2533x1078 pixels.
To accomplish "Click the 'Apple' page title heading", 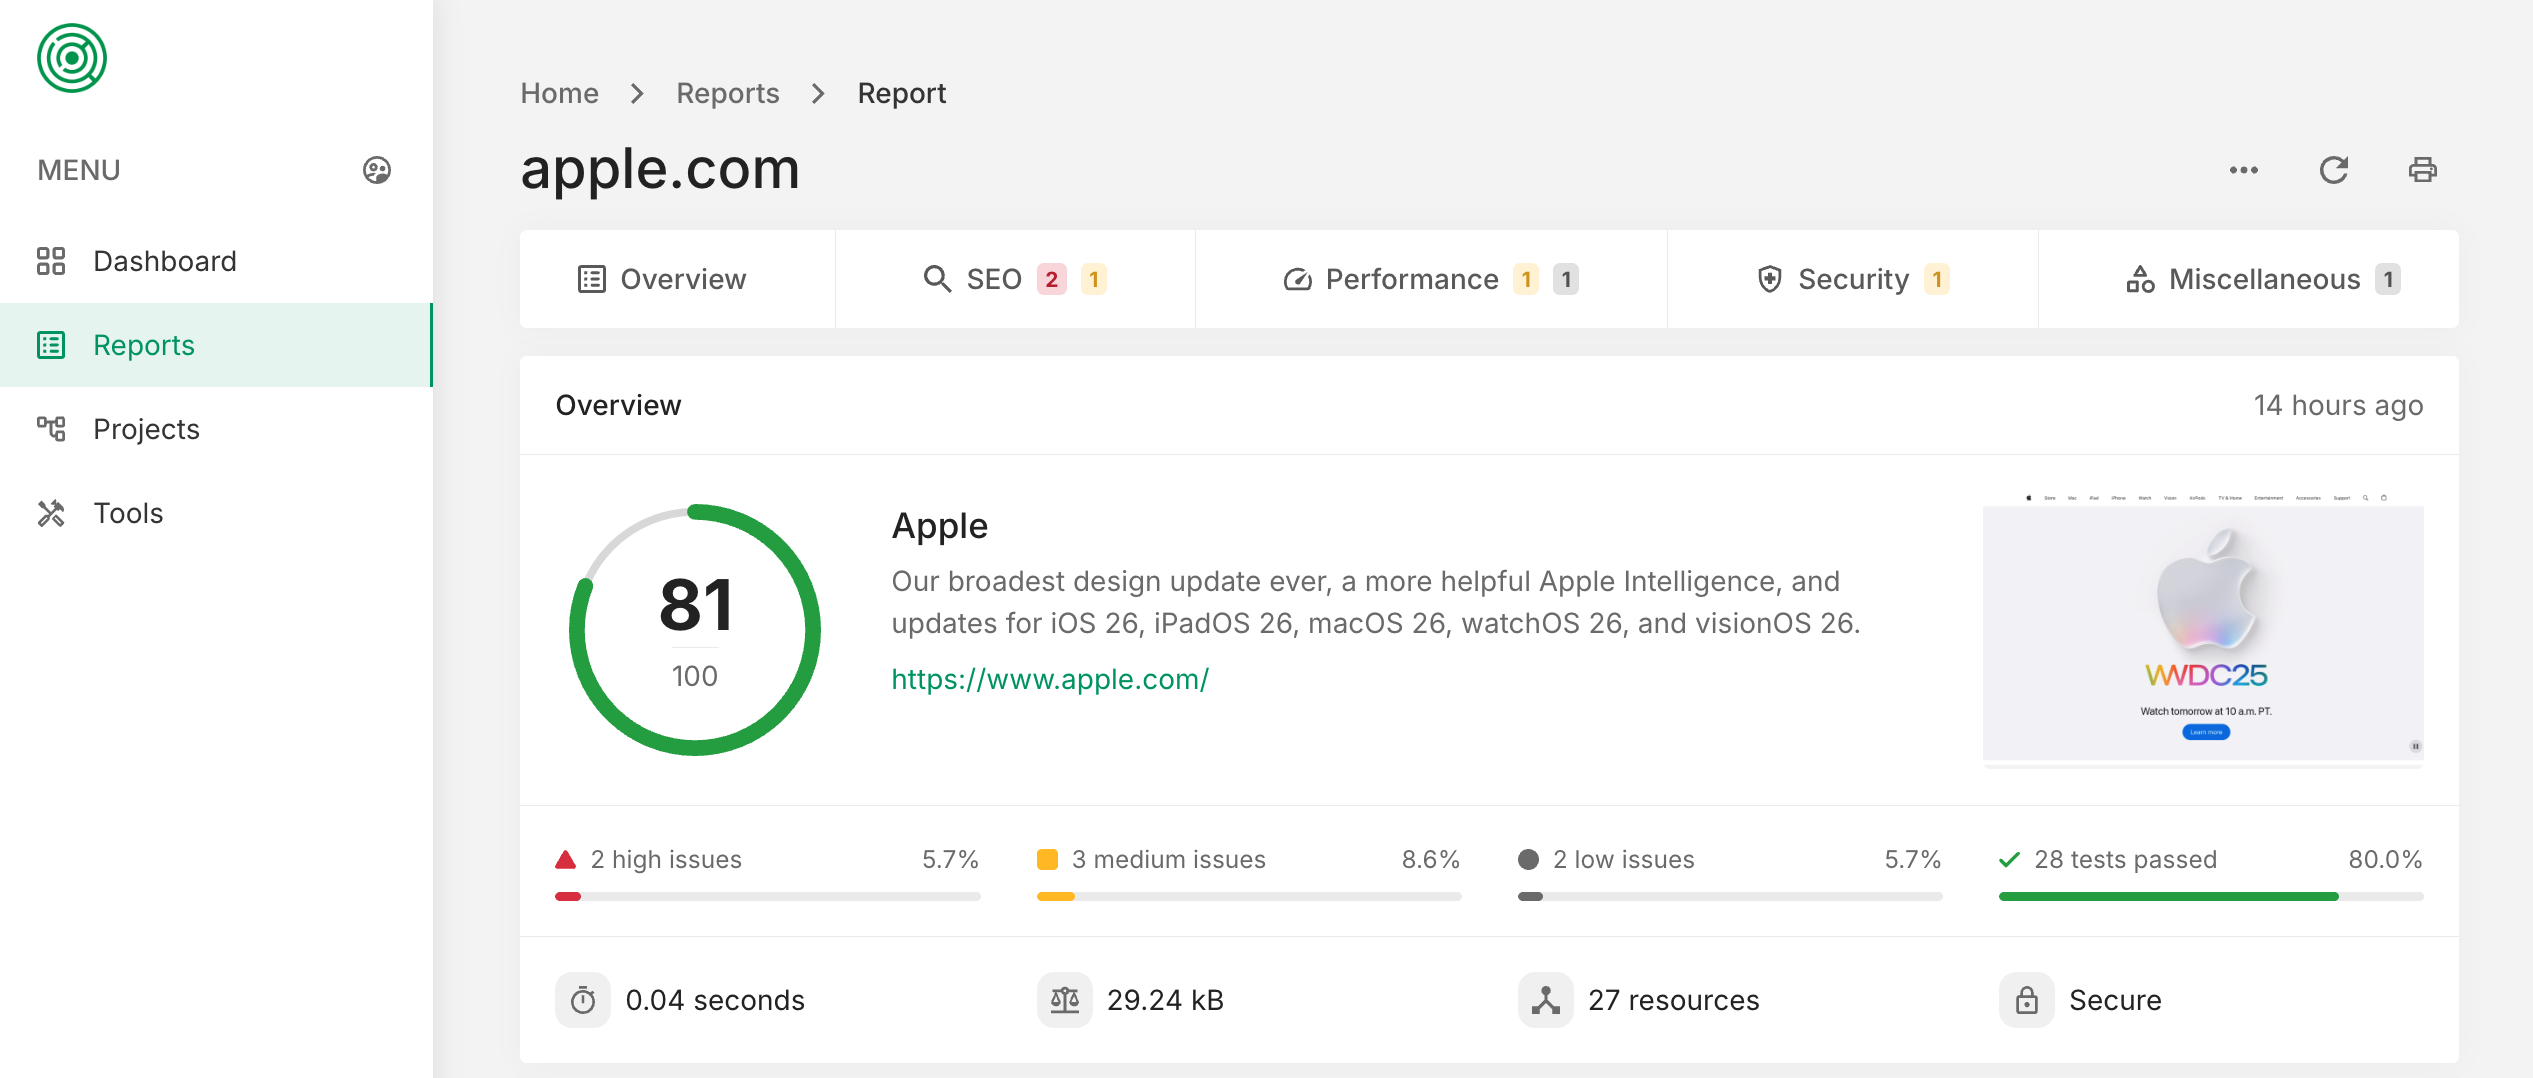I will (x=940, y=526).
